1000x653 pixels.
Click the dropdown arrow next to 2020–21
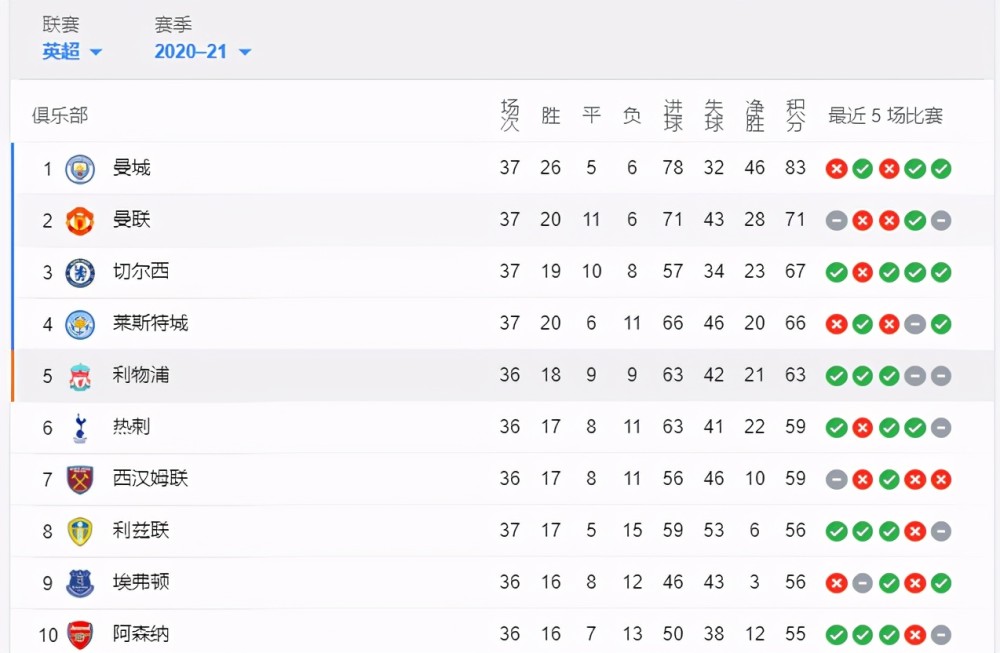tap(245, 52)
